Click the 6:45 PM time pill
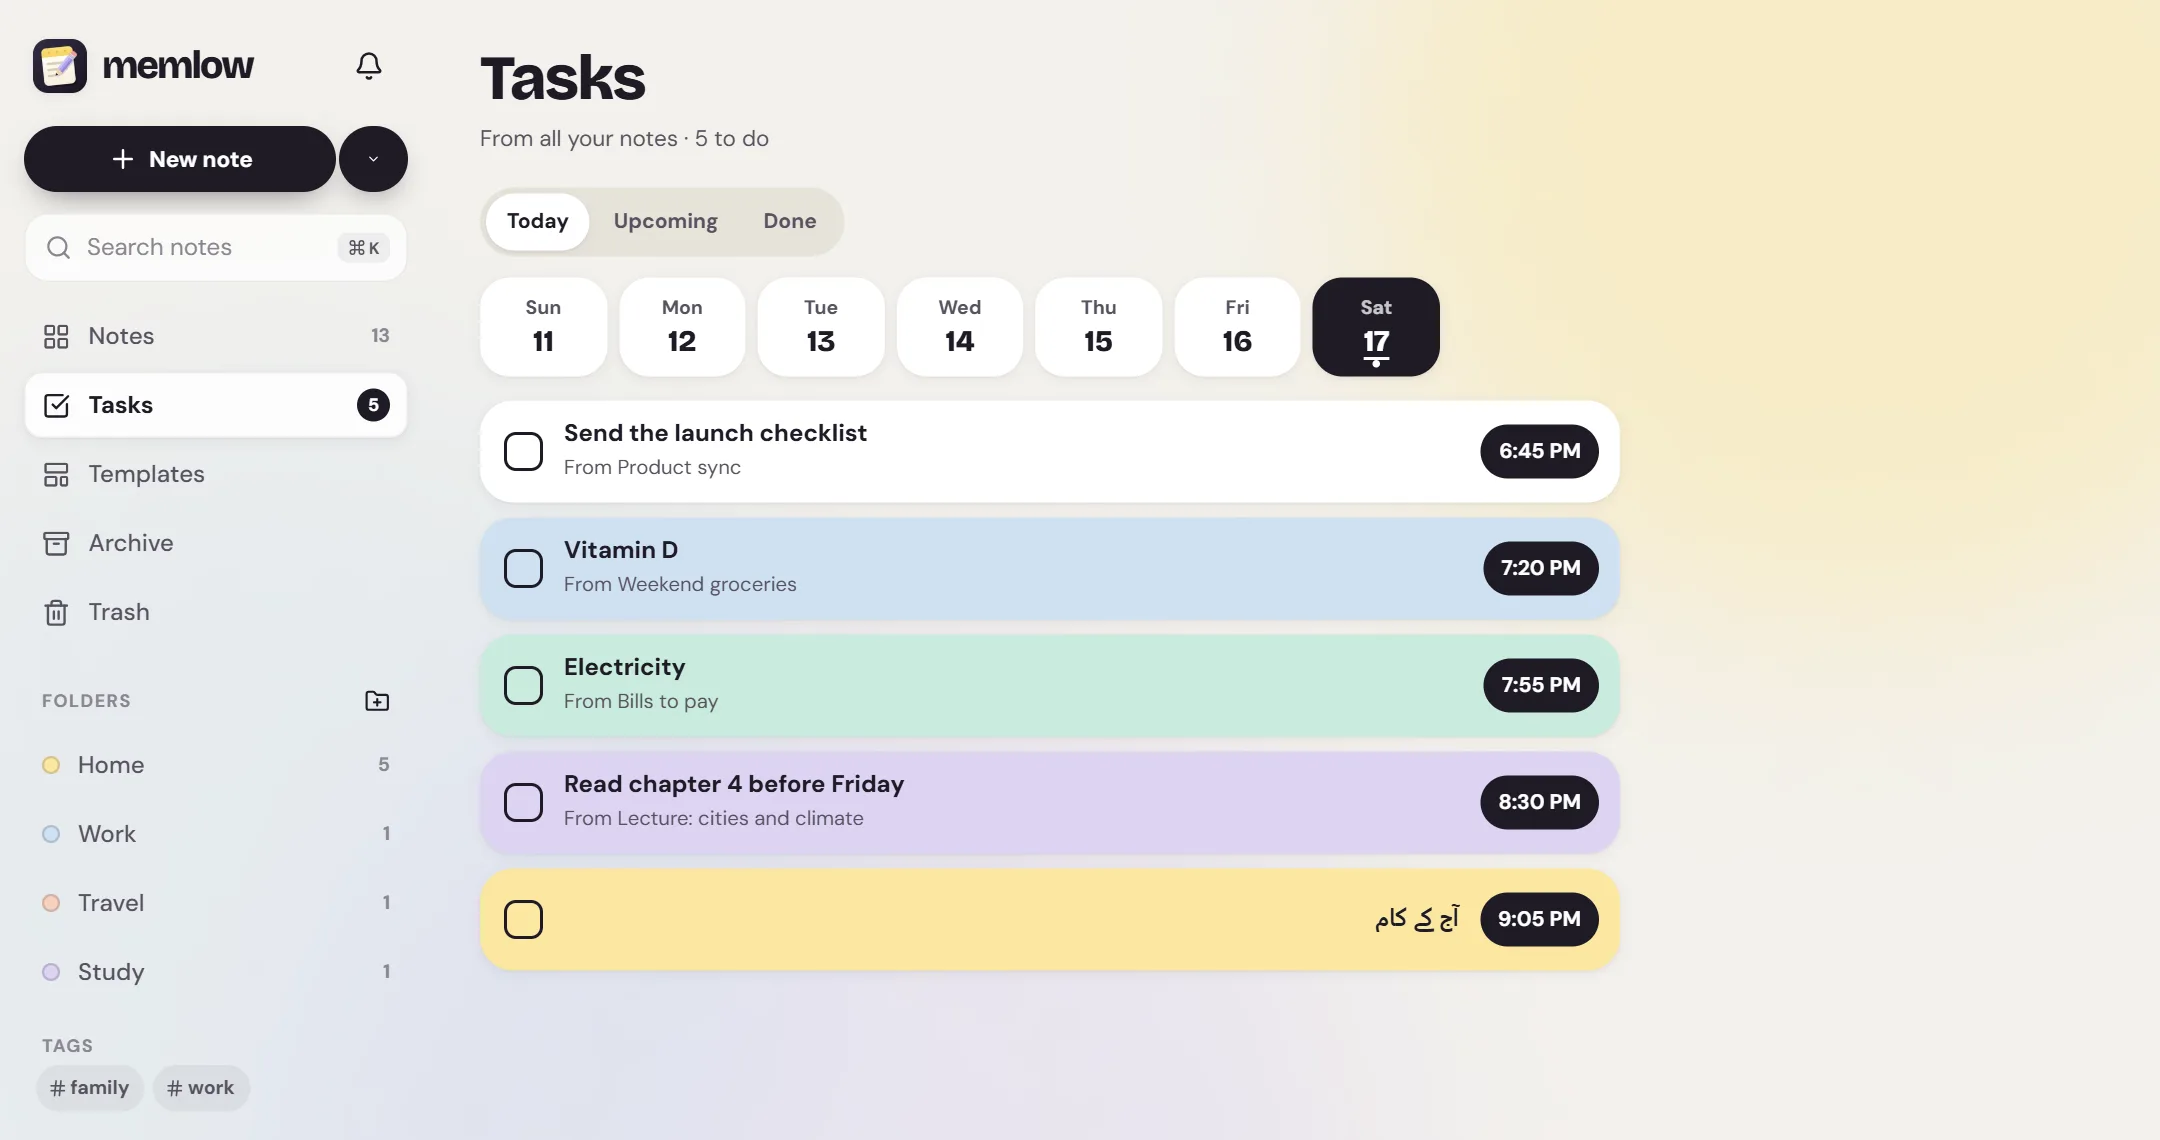The height and width of the screenshot is (1140, 2160). 1539,451
